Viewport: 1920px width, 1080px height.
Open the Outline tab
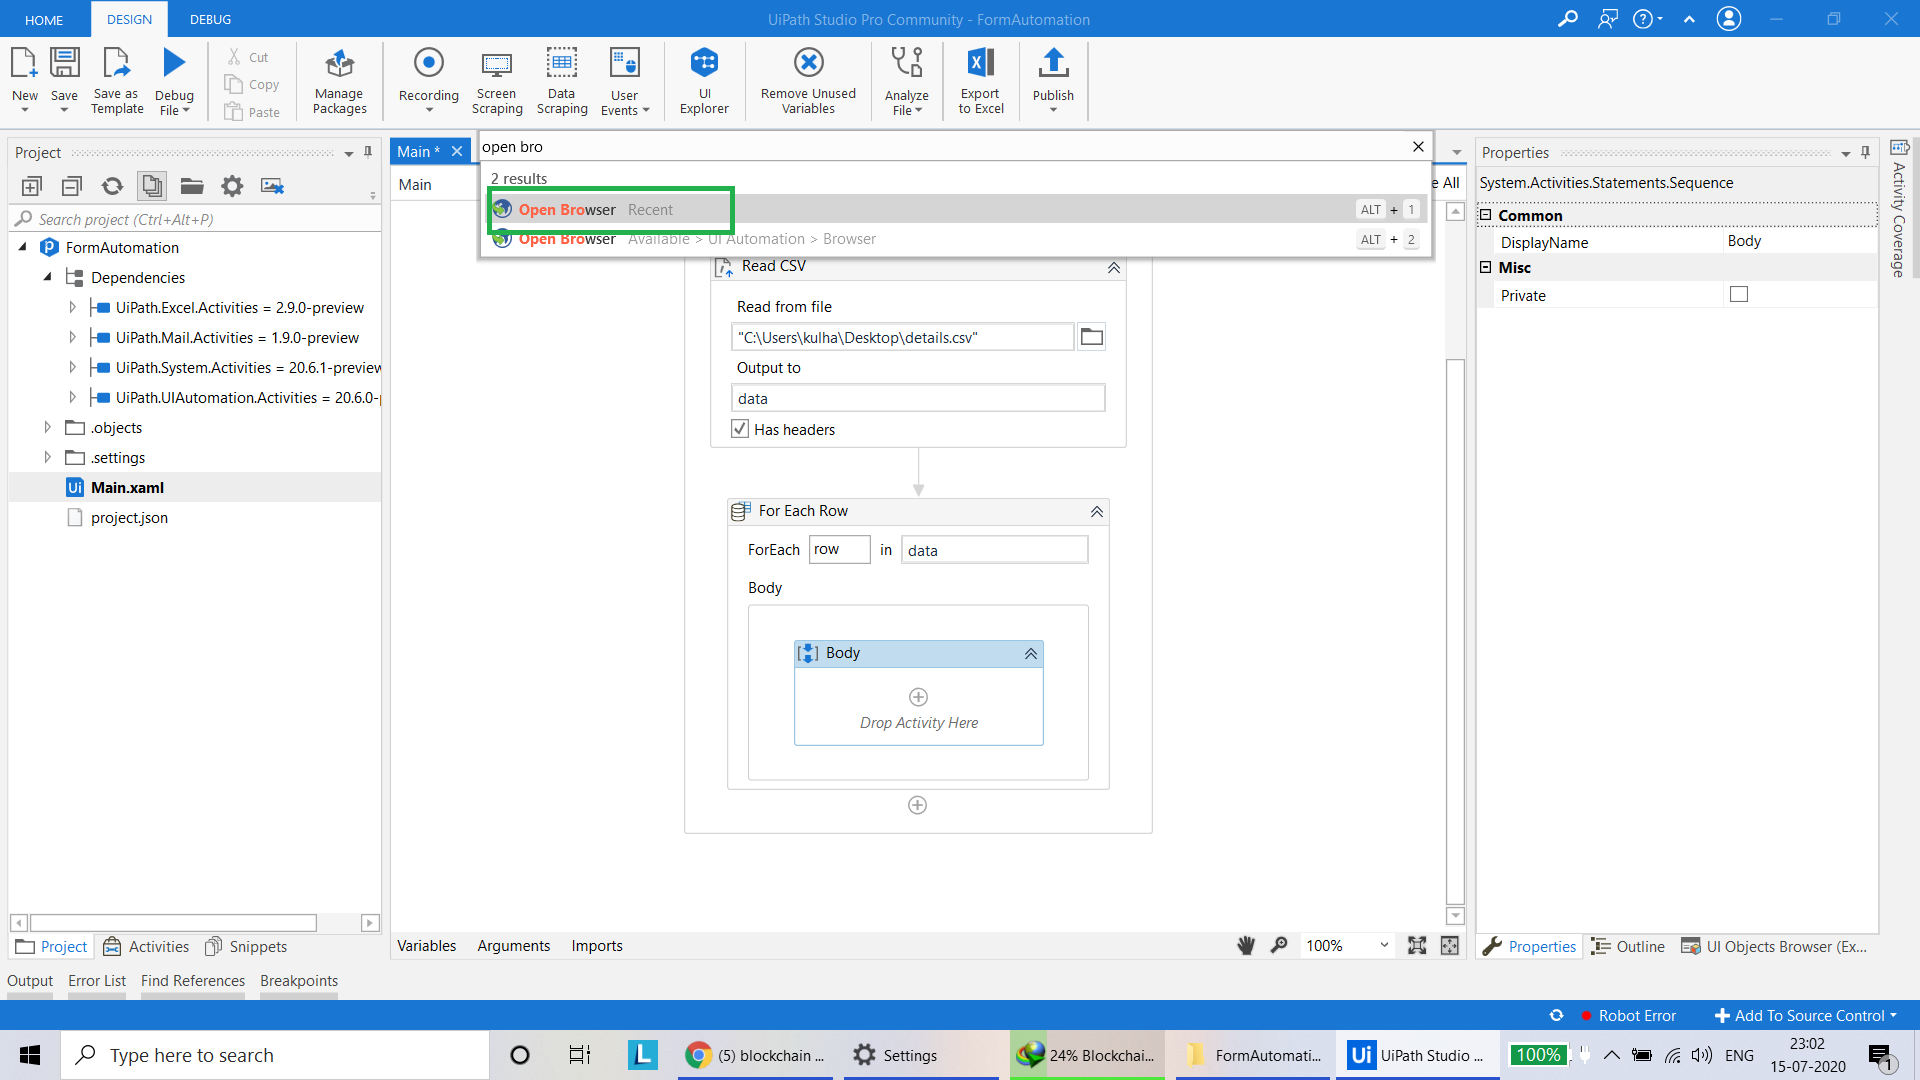[x=1628, y=946]
